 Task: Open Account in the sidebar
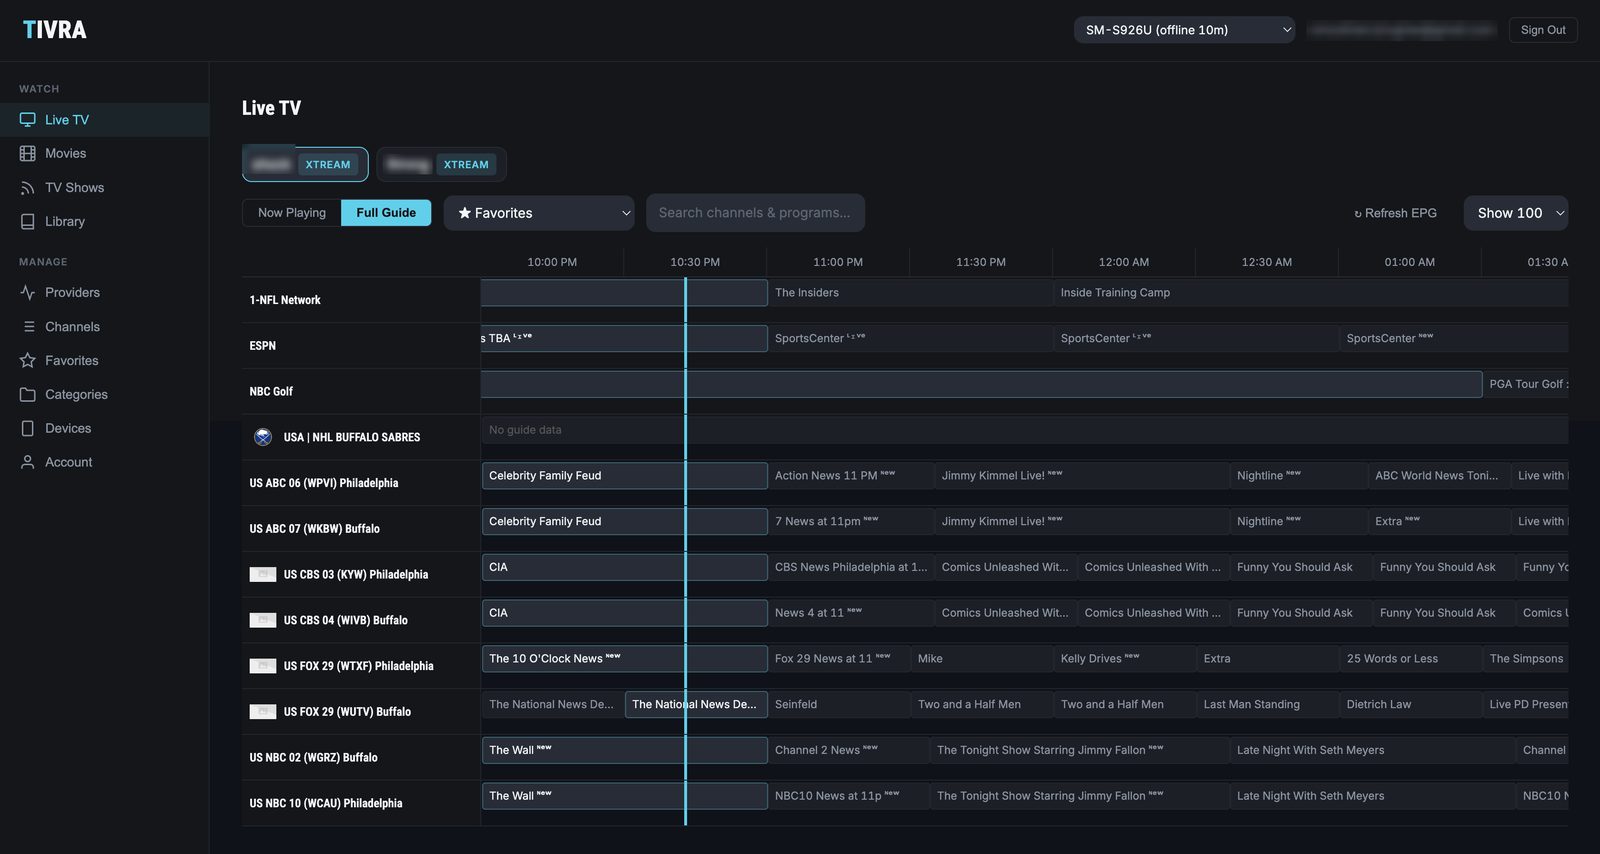tap(104, 462)
